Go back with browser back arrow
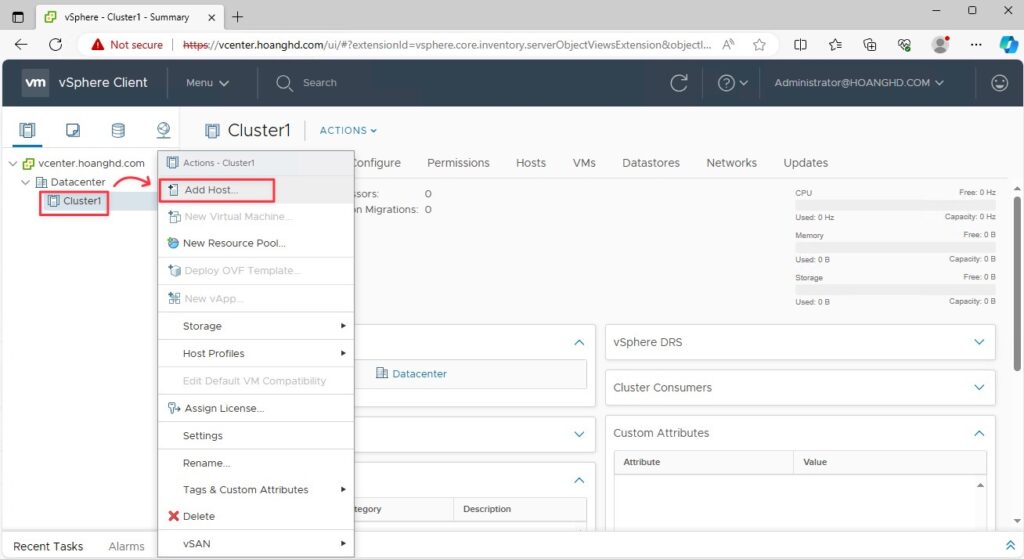The width and height of the screenshot is (1024, 559). click(x=21, y=44)
